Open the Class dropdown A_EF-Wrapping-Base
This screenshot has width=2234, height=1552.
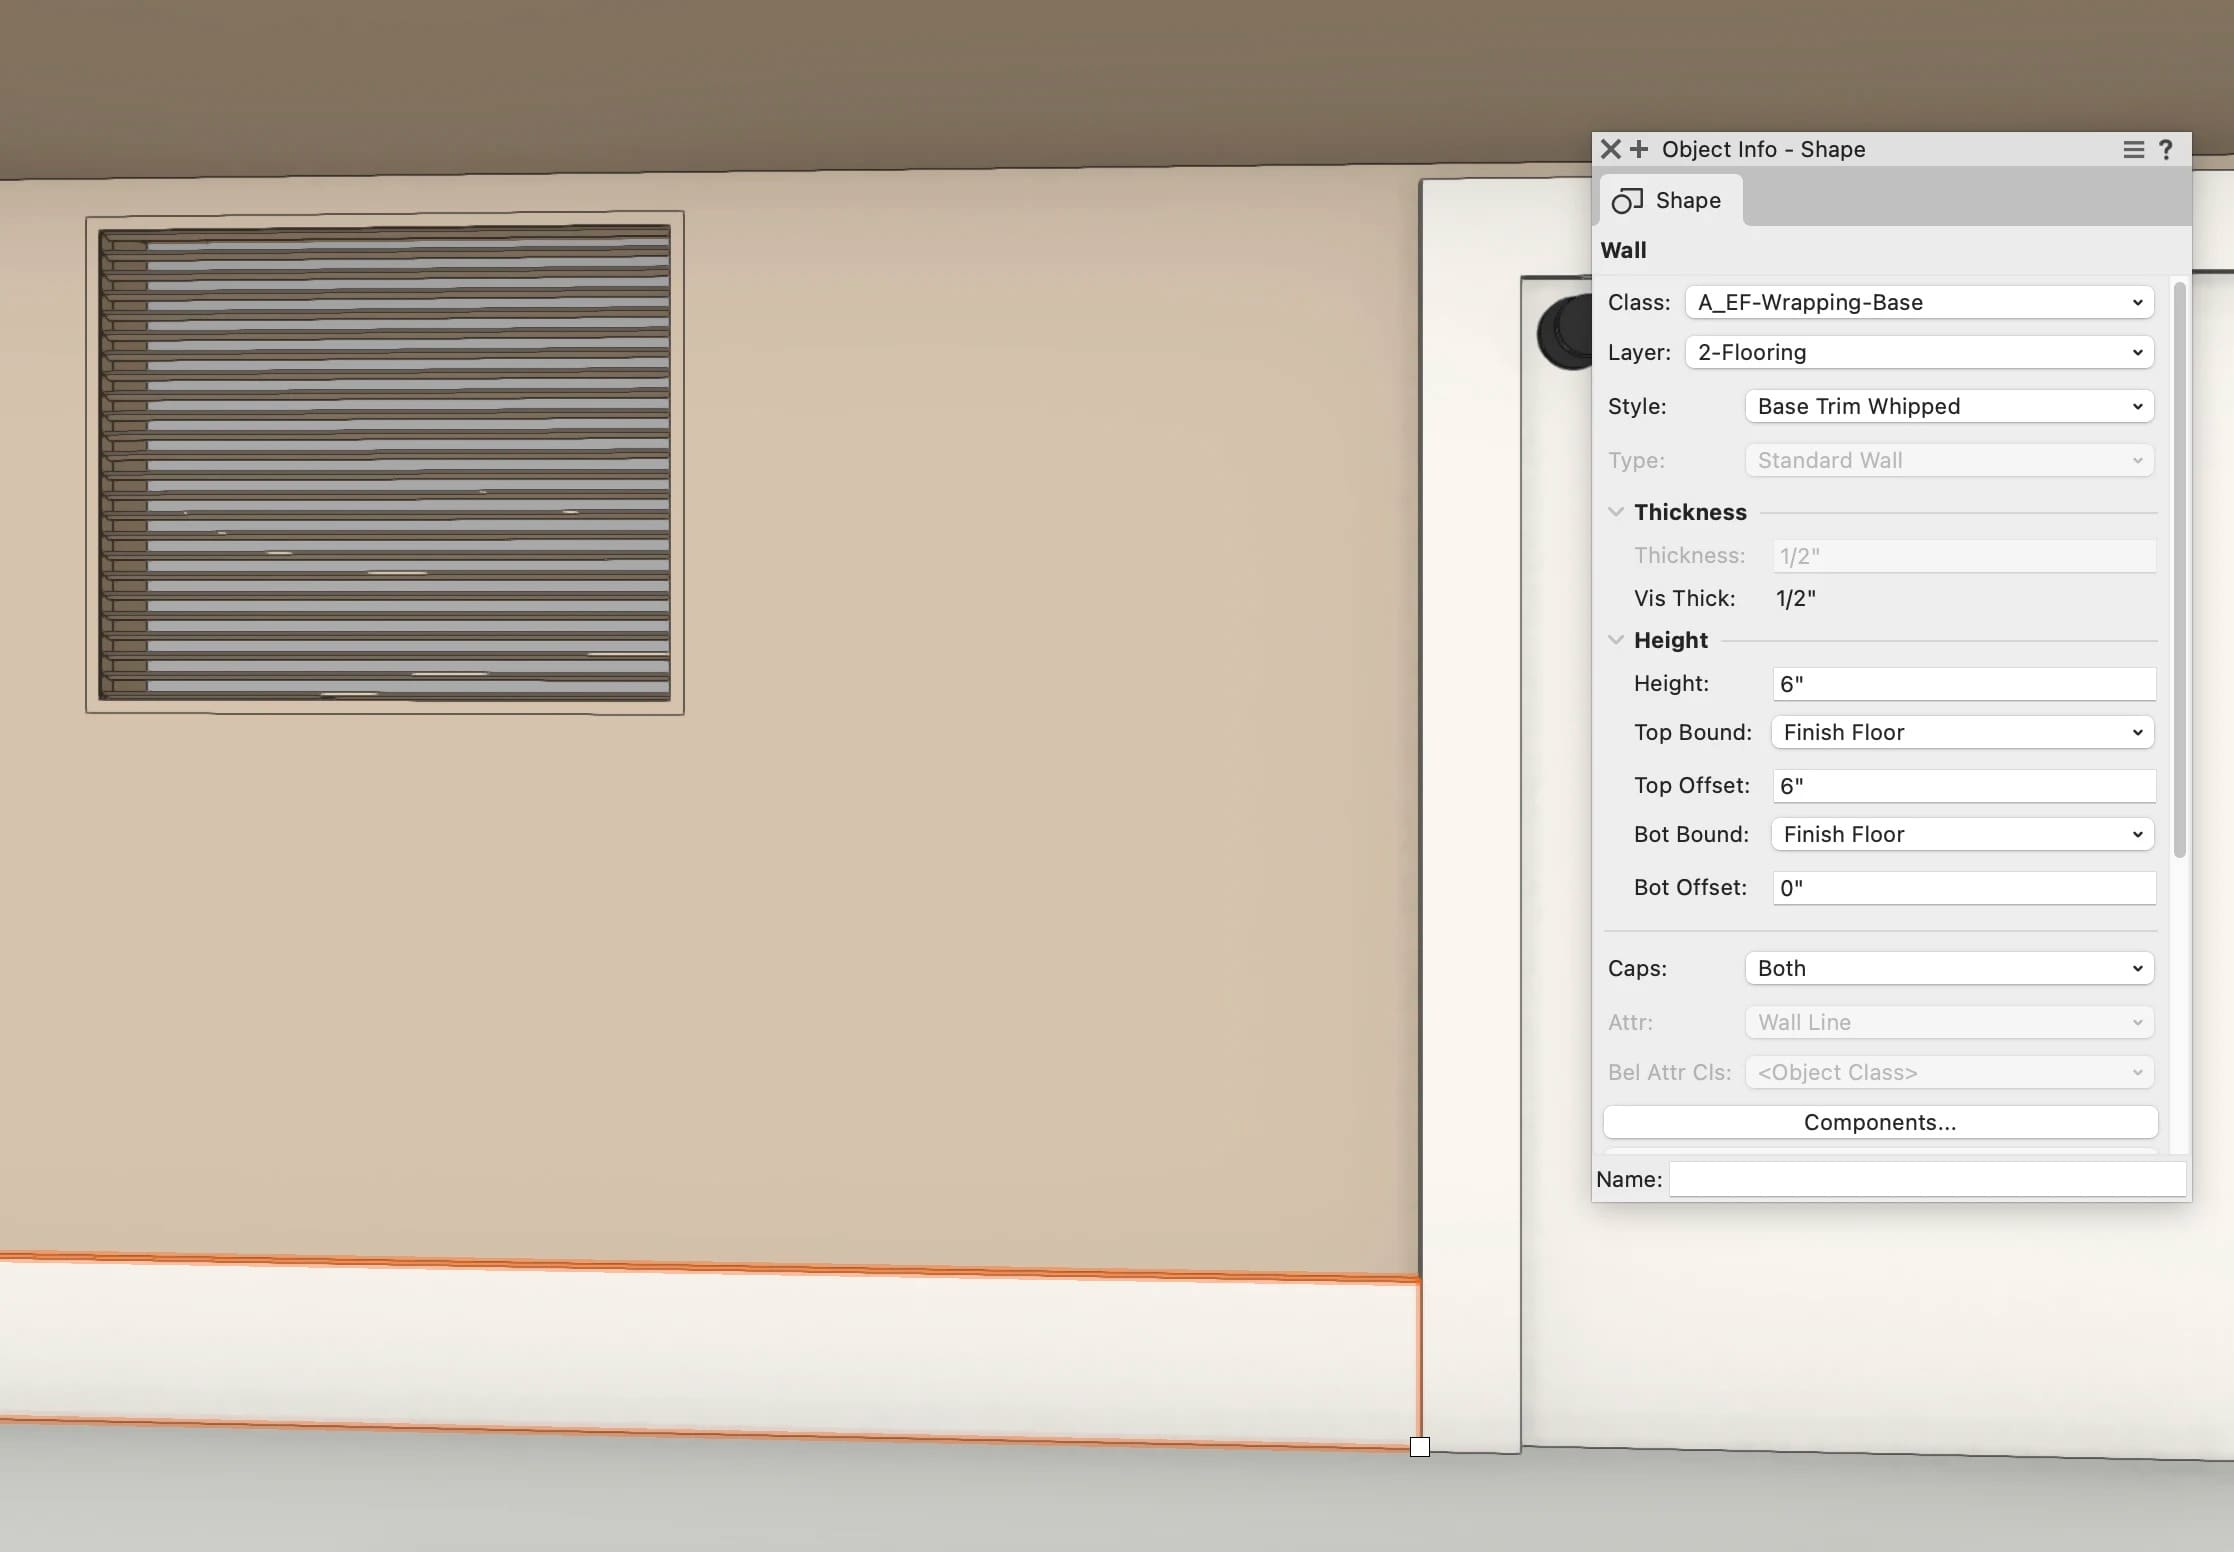pyautogui.click(x=1919, y=302)
